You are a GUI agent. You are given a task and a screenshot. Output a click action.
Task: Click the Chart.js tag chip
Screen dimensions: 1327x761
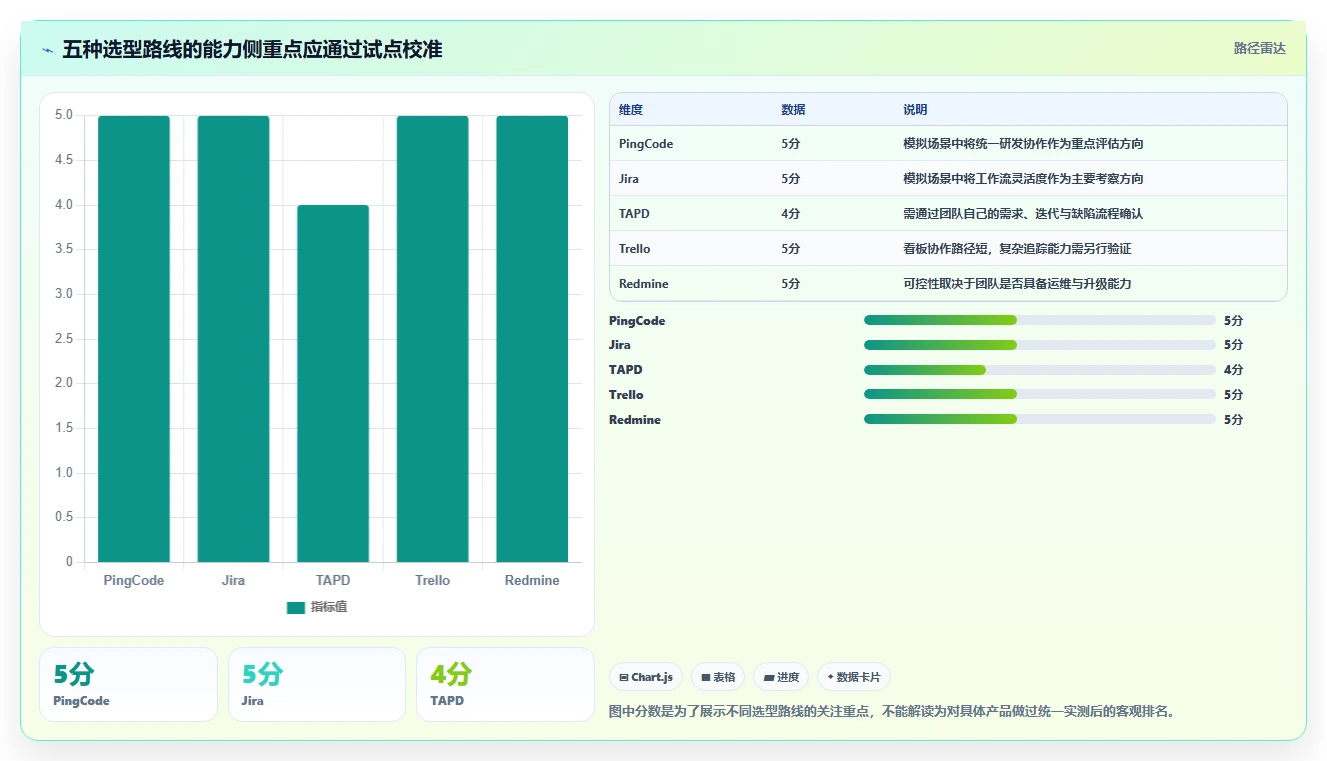click(x=646, y=677)
